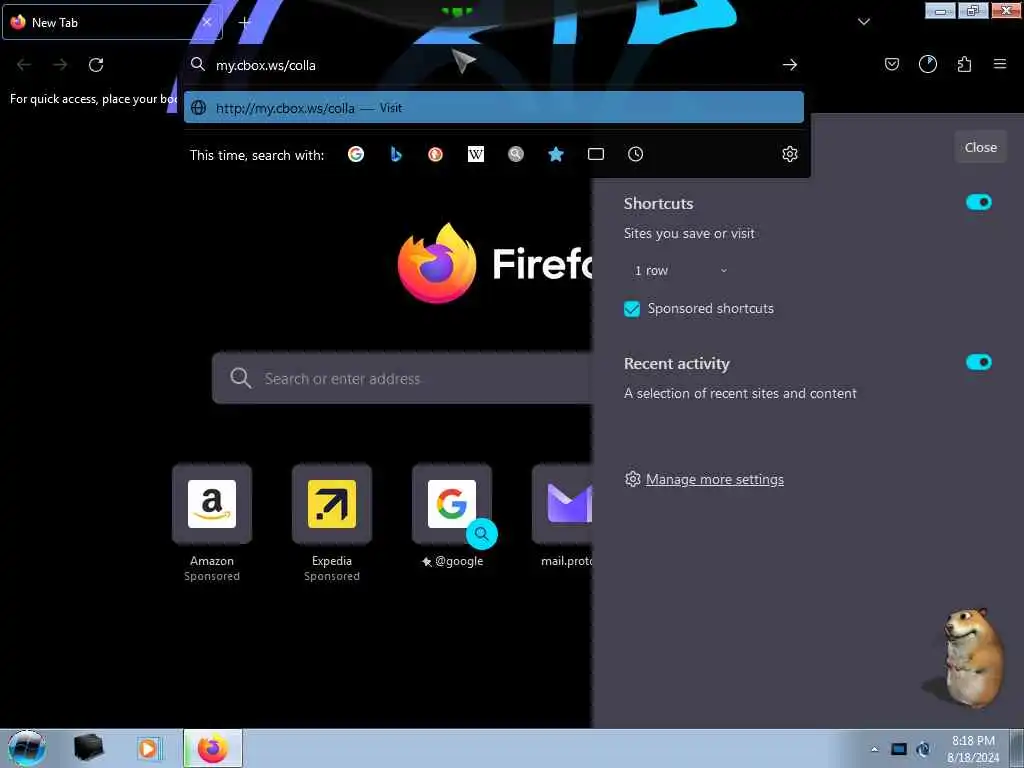Open search settings gear in urlbar
This screenshot has width=1024, height=768.
tap(790, 154)
